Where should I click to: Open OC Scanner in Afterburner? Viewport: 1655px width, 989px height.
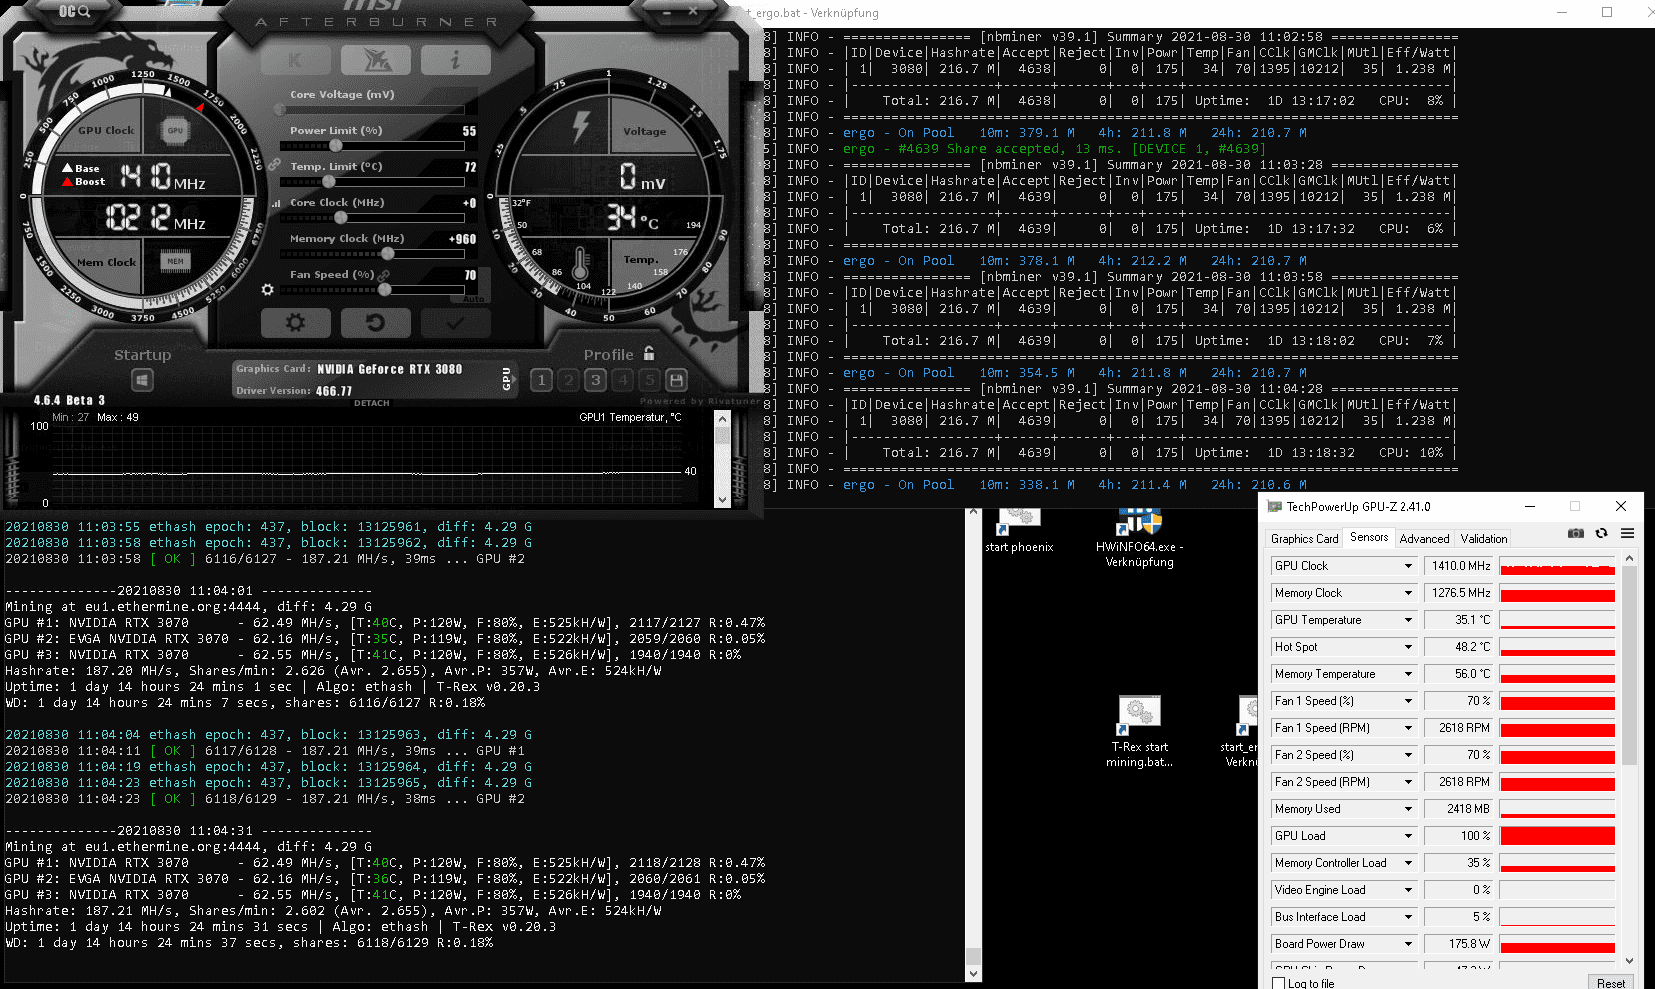coord(74,11)
